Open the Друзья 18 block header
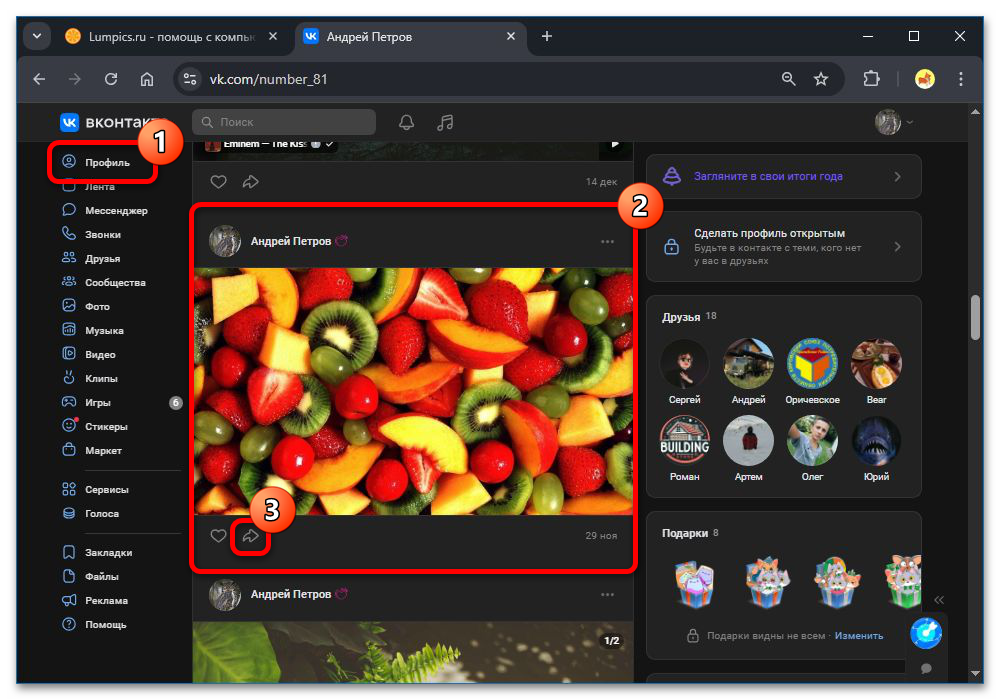1000x700 pixels. [x=689, y=317]
